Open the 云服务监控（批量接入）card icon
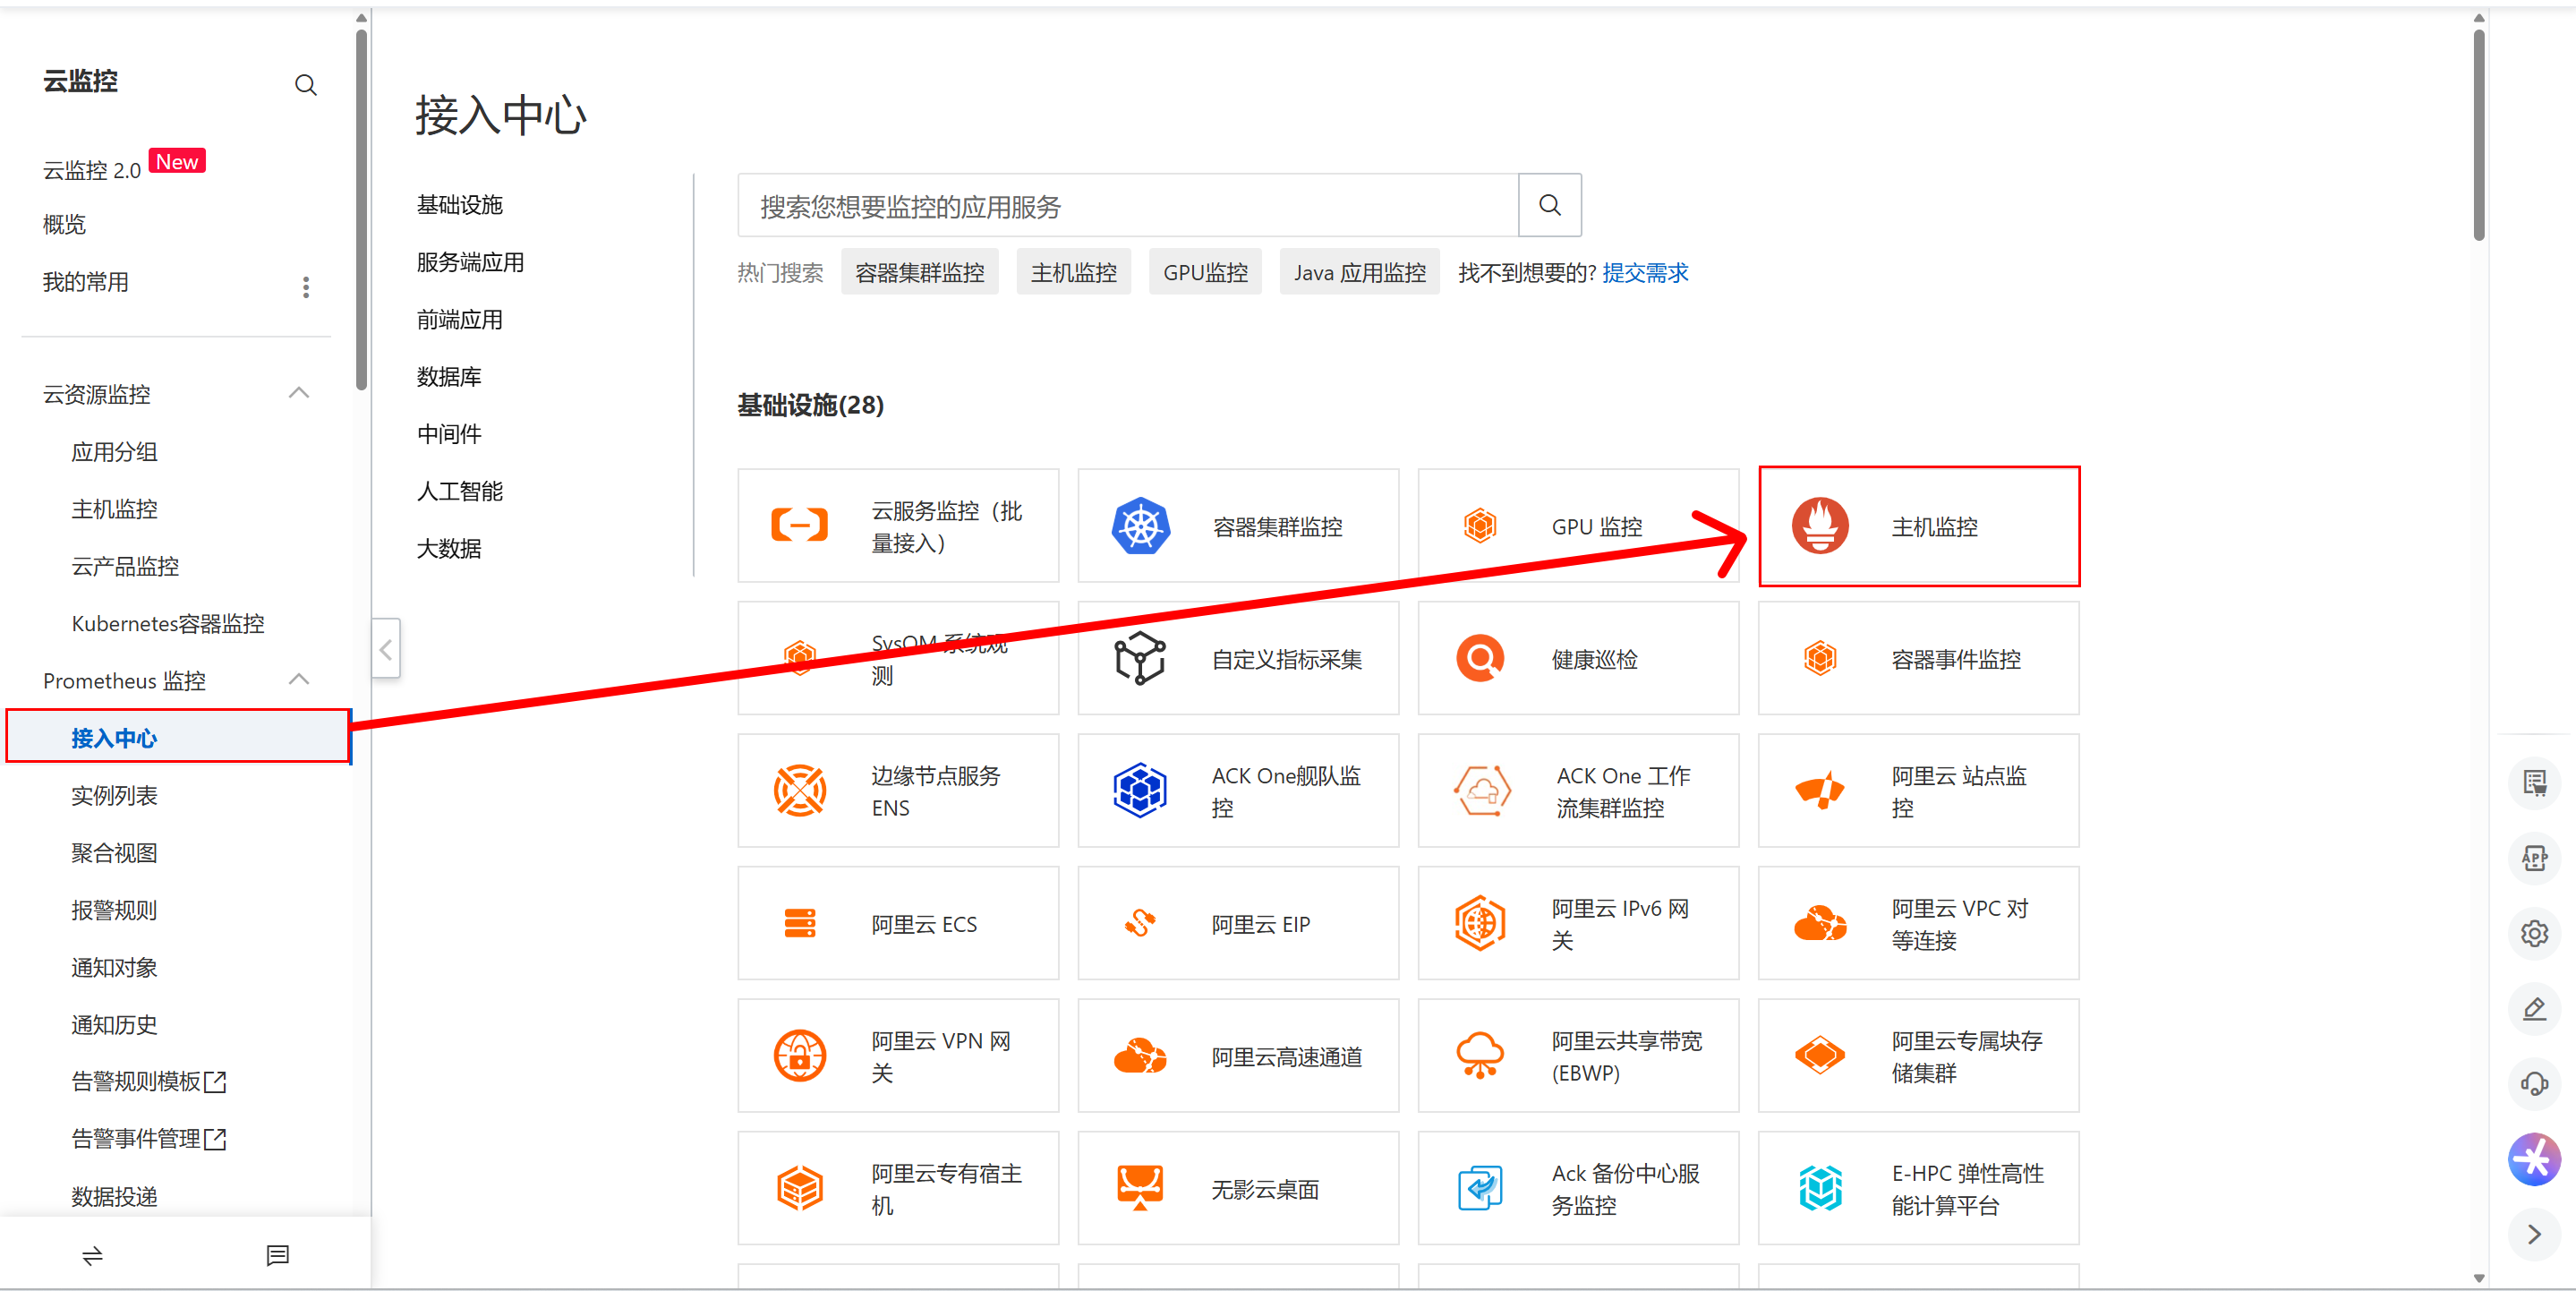Screen dimensions: 2576x1291 coord(799,525)
